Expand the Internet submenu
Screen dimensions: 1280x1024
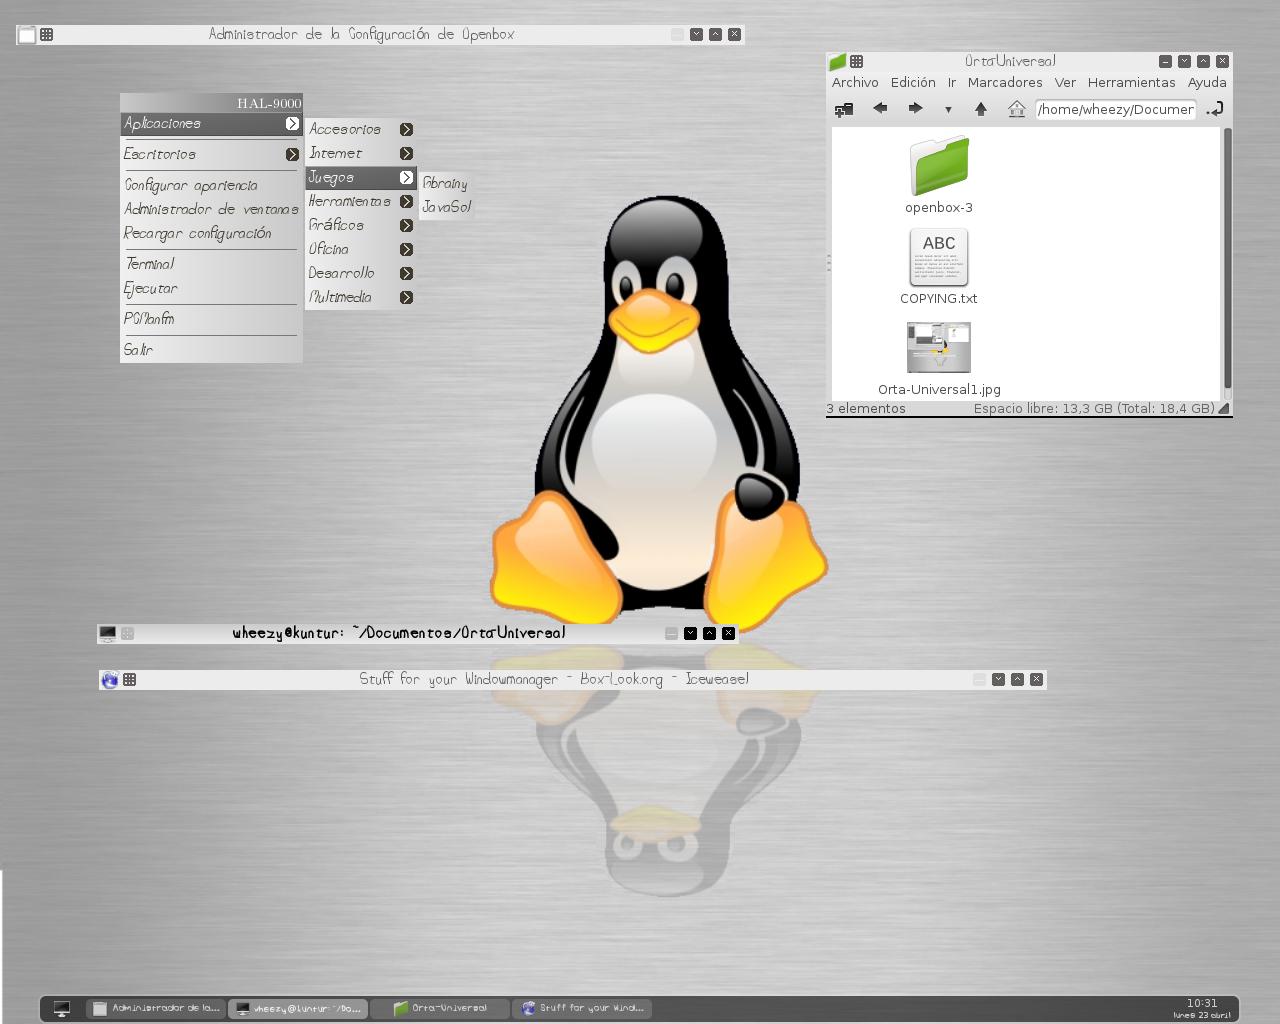point(360,153)
